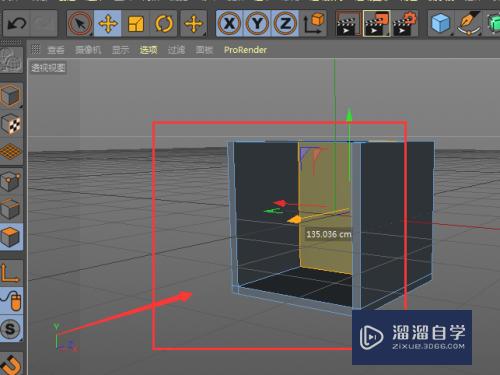Open the 面板 viewport menu
Image resolution: width=500 pixels, height=375 pixels.
(x=204, y=50)
